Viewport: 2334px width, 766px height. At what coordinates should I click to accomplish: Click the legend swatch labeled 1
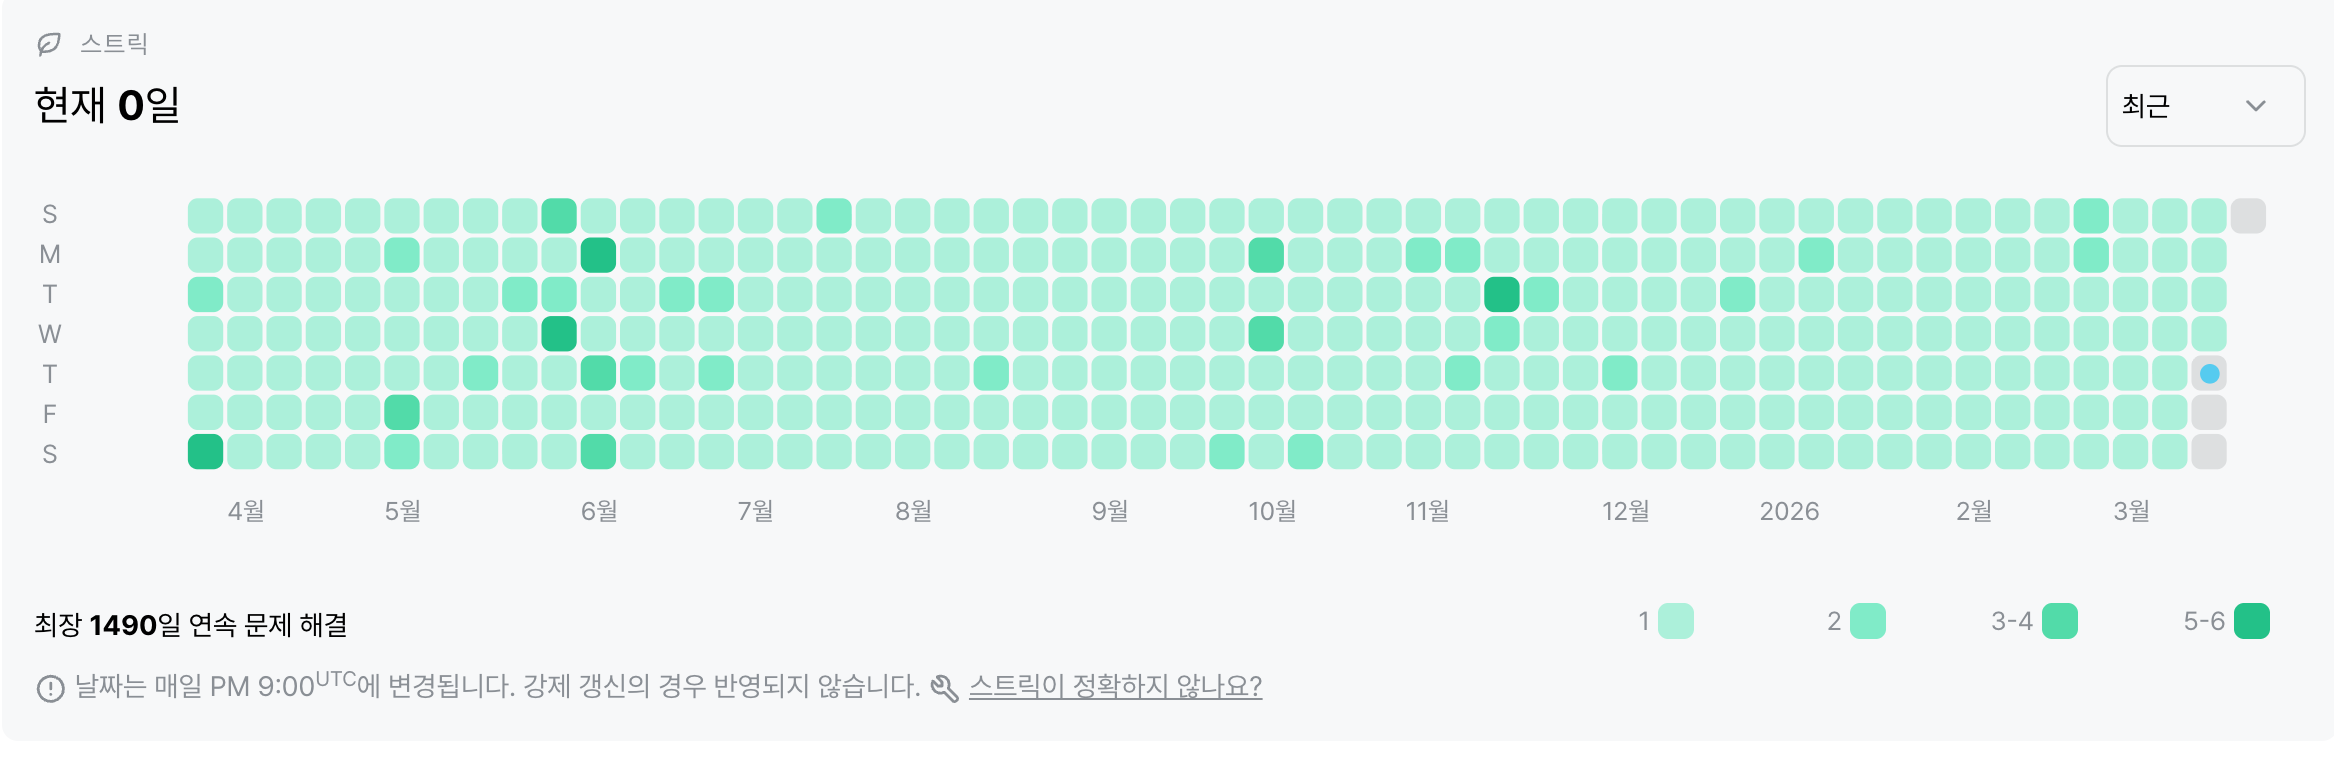click(1675, 621)
